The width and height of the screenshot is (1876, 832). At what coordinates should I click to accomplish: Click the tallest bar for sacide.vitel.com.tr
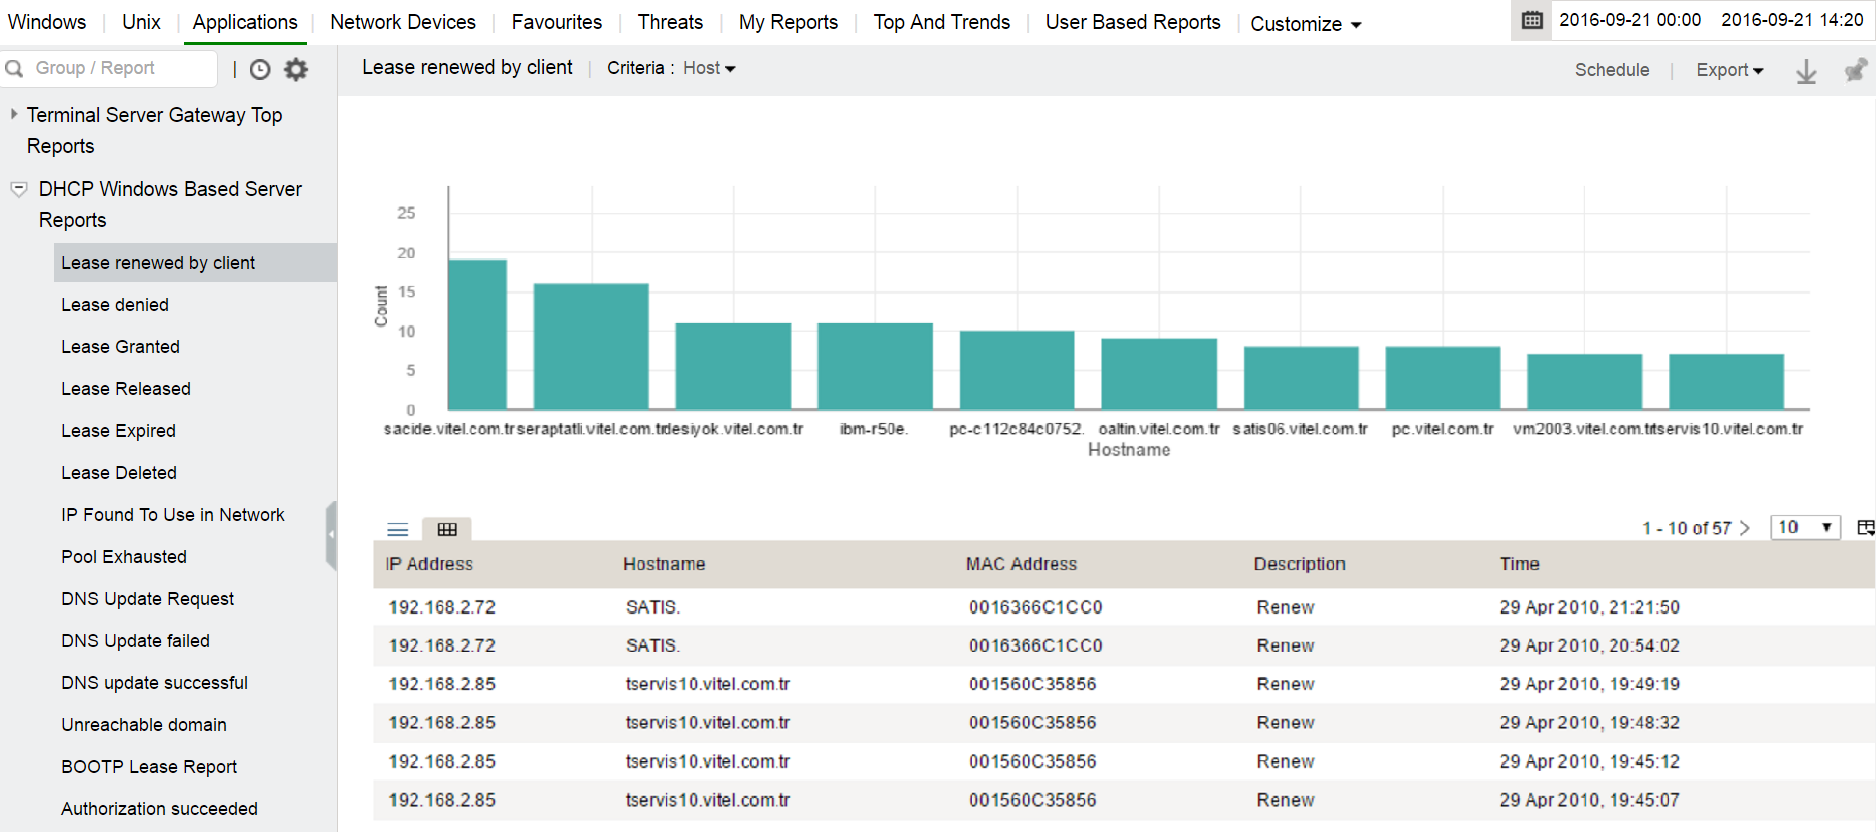[x=477, y=334]
